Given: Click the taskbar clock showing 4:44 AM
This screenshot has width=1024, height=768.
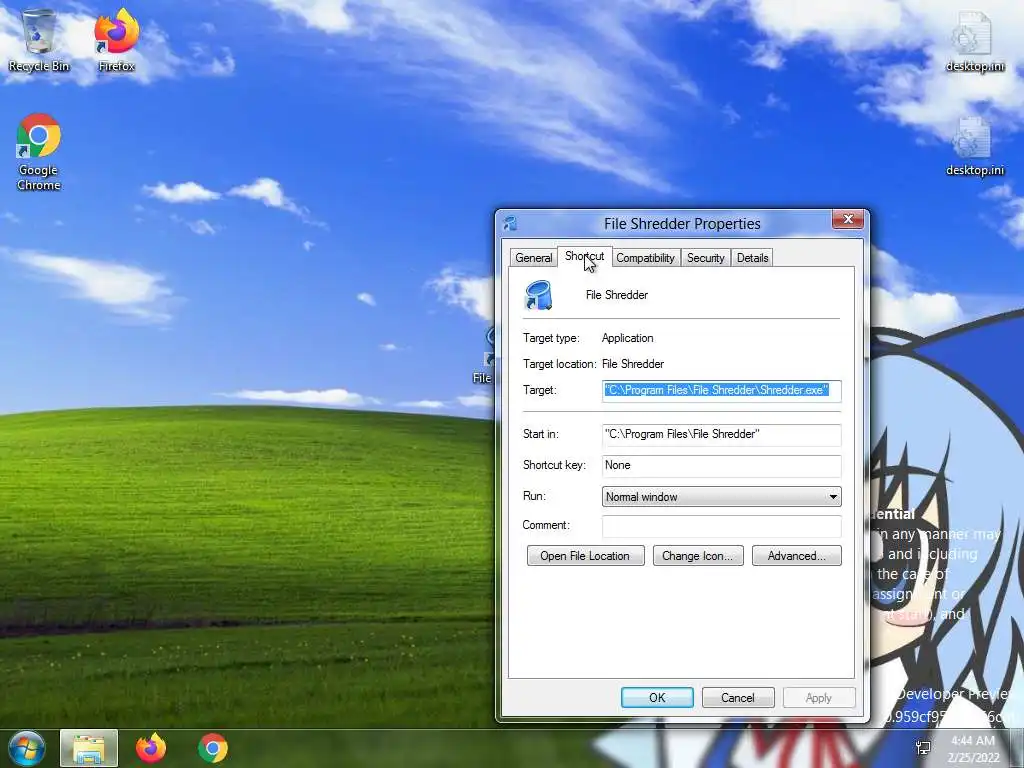Looking at the screenshot, I should point(973,748).
